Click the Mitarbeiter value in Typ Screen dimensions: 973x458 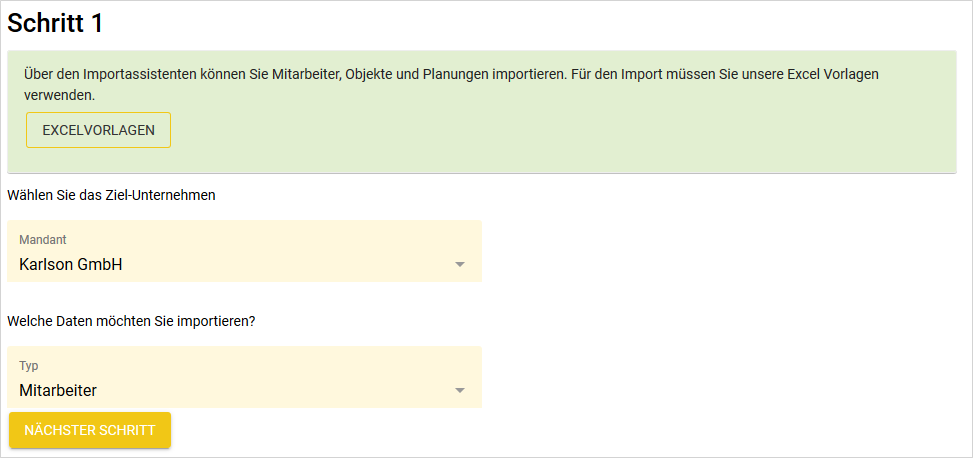58,390
